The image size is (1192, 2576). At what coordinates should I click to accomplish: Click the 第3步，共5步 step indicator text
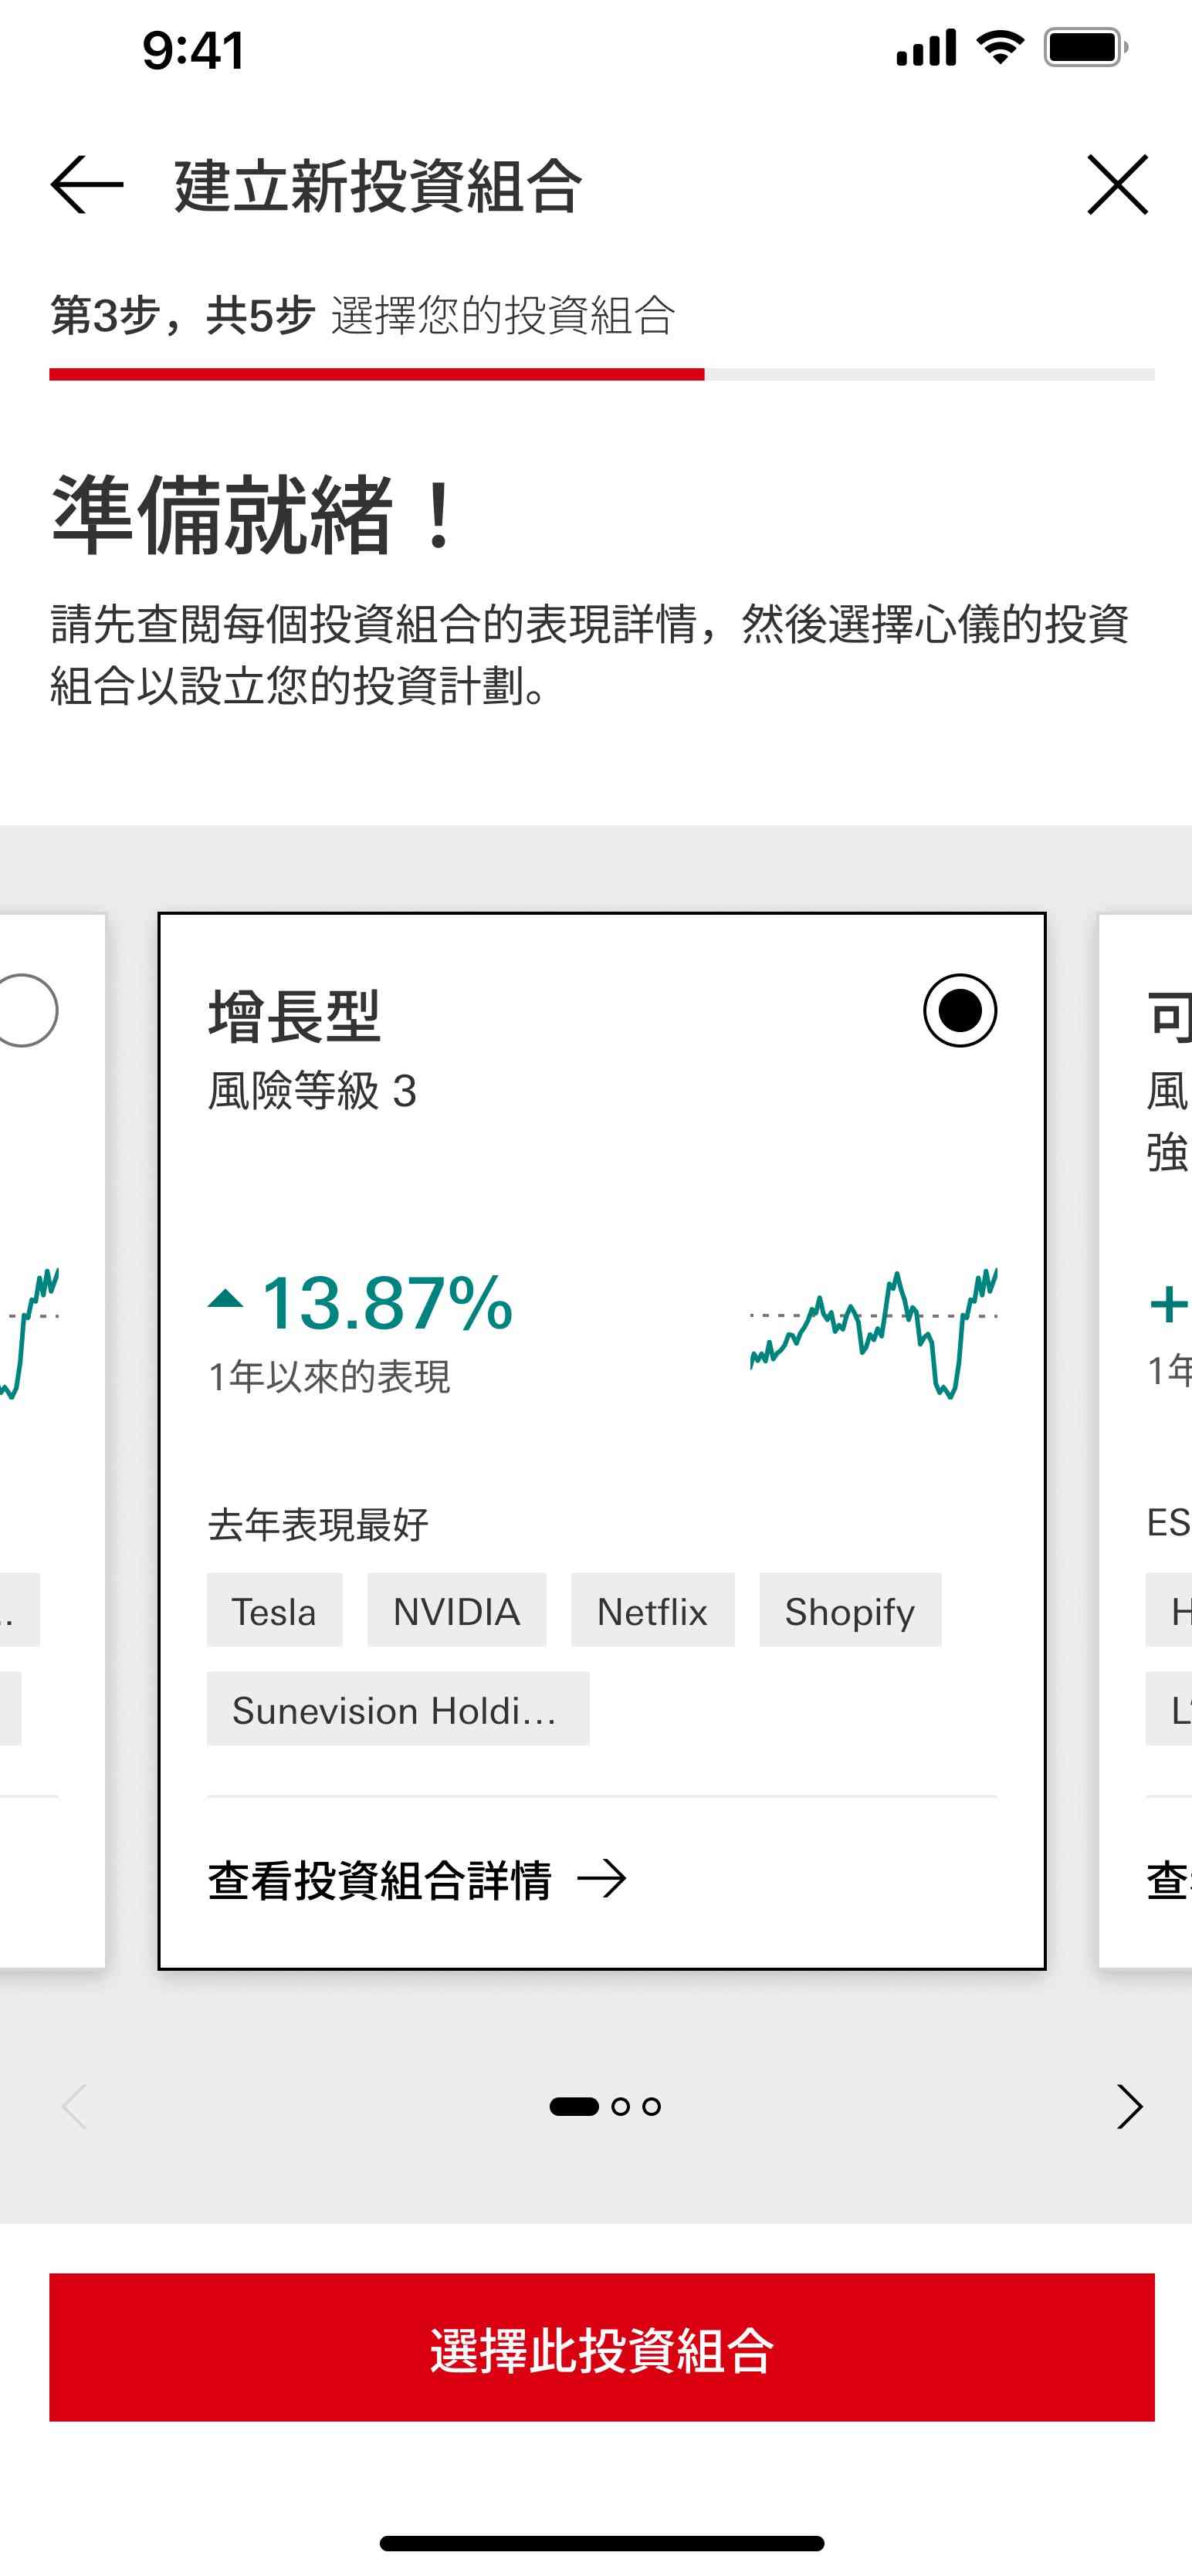pyautogui.click(x=183, y=315)
